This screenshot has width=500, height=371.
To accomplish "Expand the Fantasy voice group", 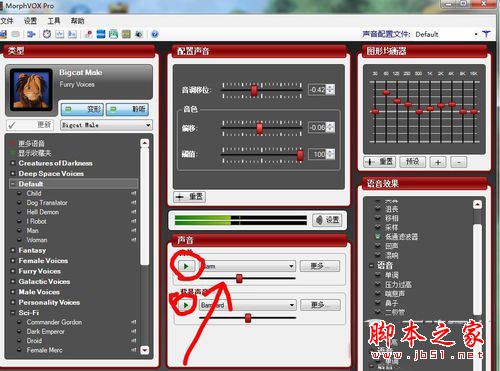I will click(13, 250).
